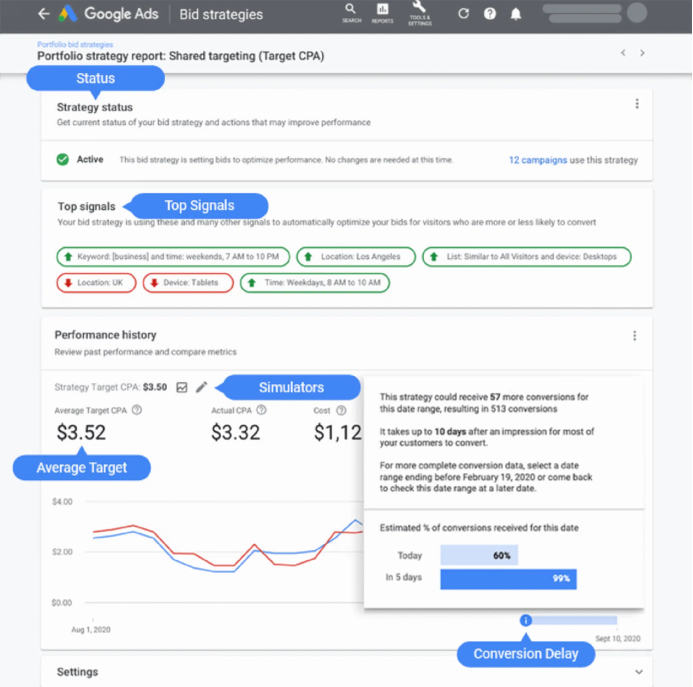
Task: Click the Settings heading text
Action: [x=77, y=672]
